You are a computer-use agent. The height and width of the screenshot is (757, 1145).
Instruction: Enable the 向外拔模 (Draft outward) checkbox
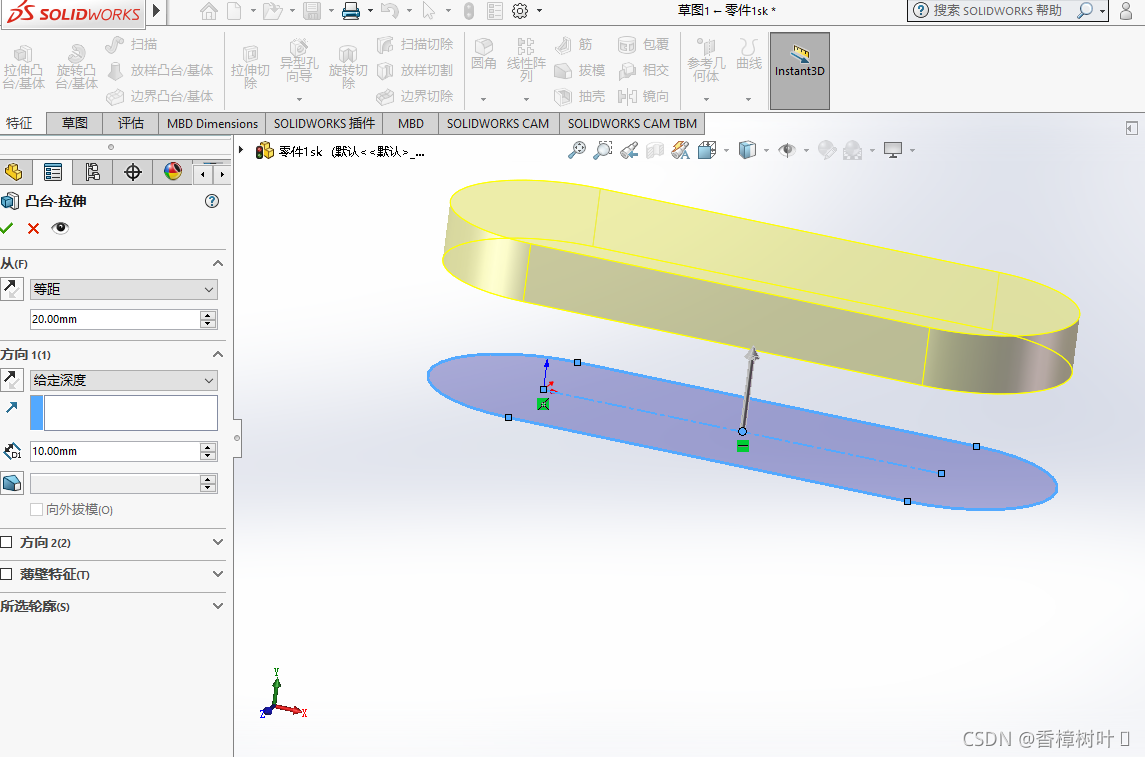tap(37, 510)
